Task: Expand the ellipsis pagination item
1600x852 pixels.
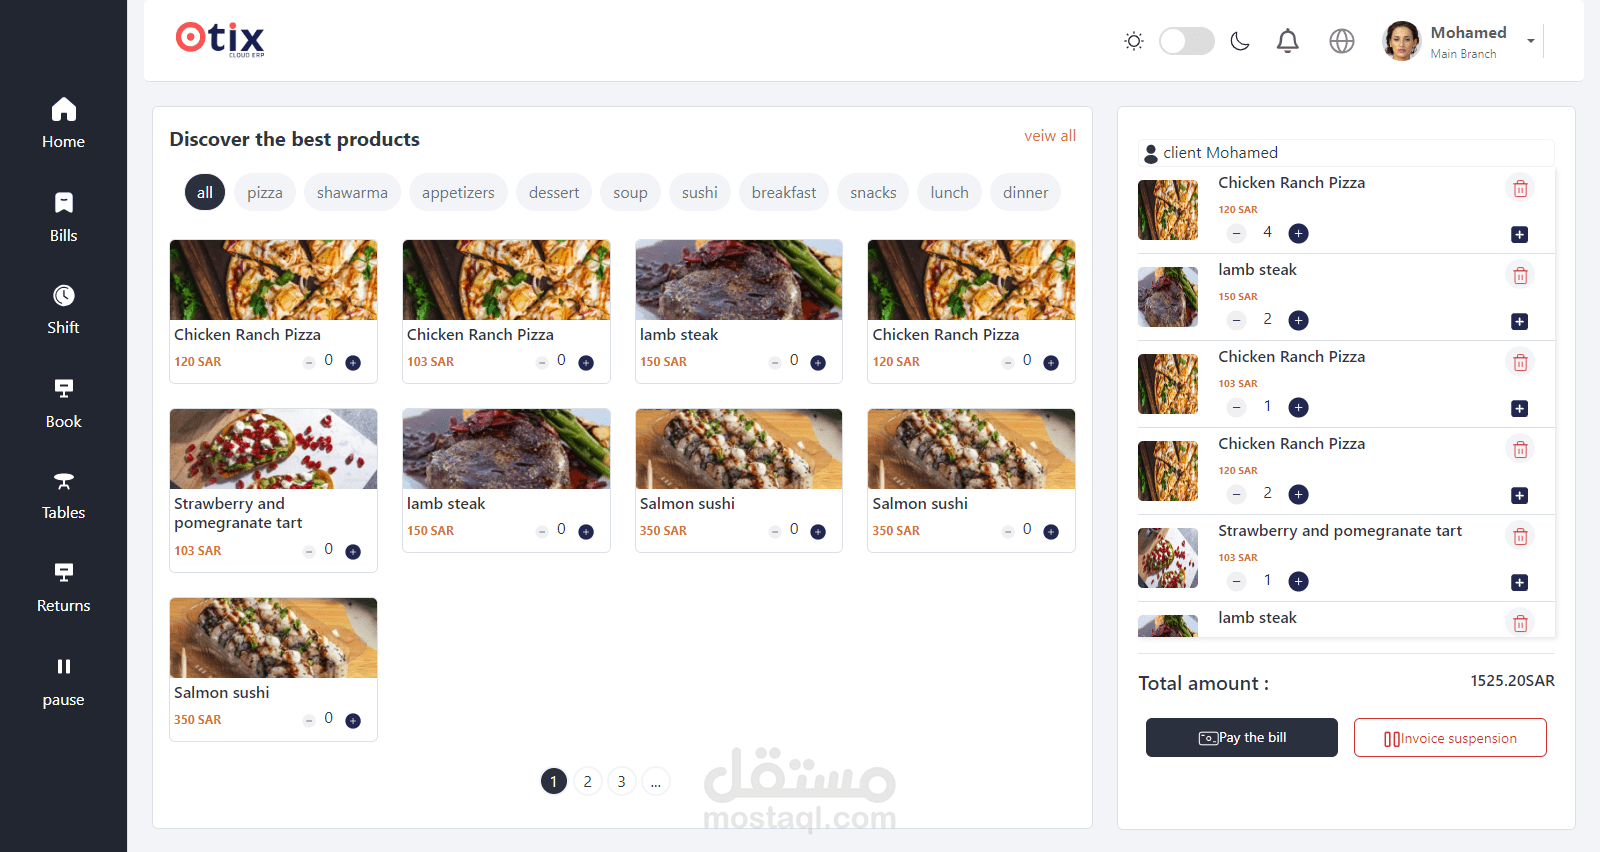Action: click(656, 781)
